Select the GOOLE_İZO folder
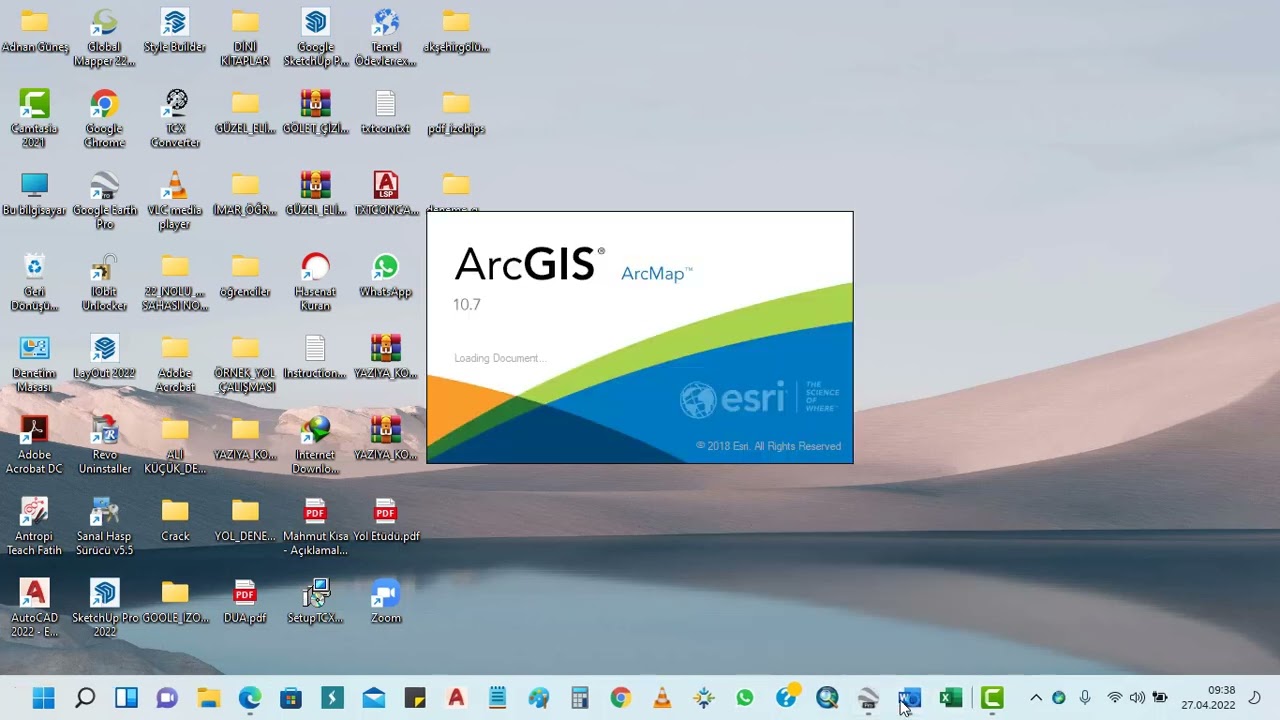Image resolution: width=1280 pixels, height=720 pixels. (175, 602)
